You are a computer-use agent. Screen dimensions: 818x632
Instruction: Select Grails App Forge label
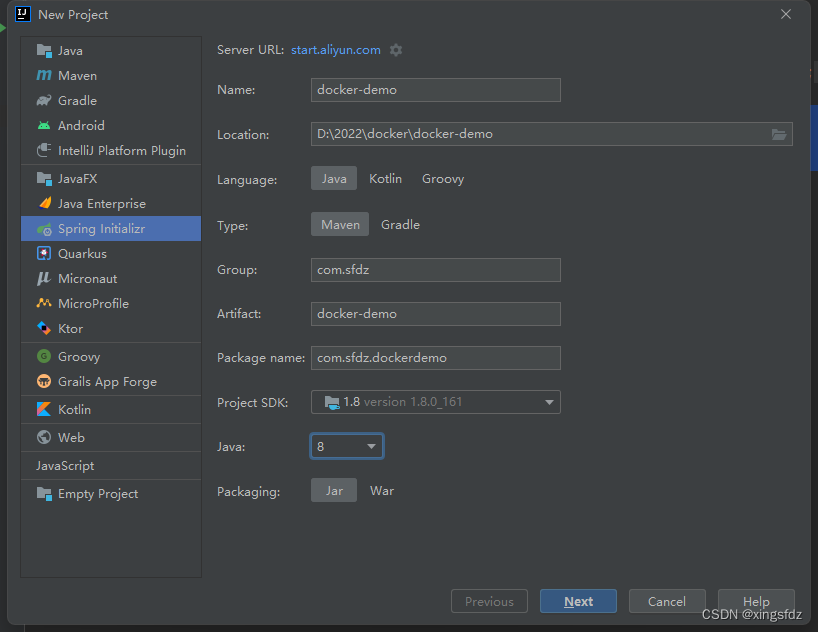107,381
